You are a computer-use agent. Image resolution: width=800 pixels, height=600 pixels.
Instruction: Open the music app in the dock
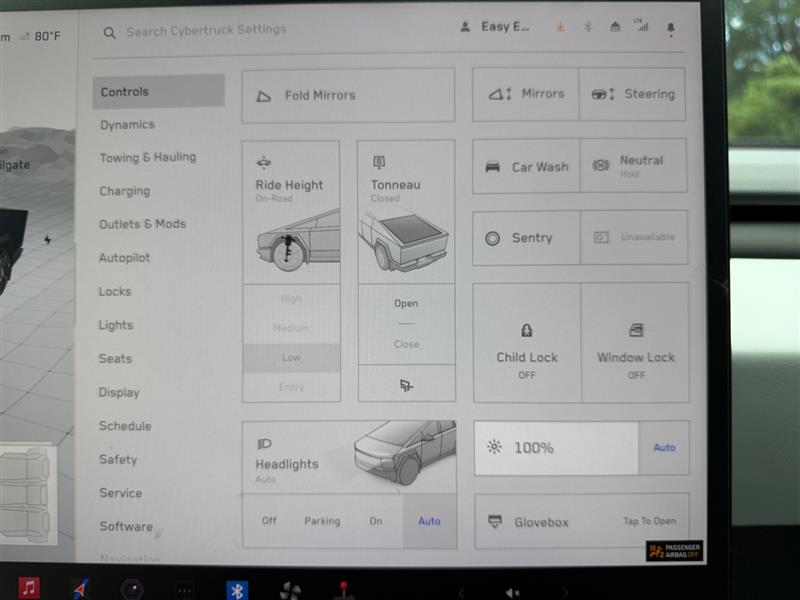click(29, 588)
